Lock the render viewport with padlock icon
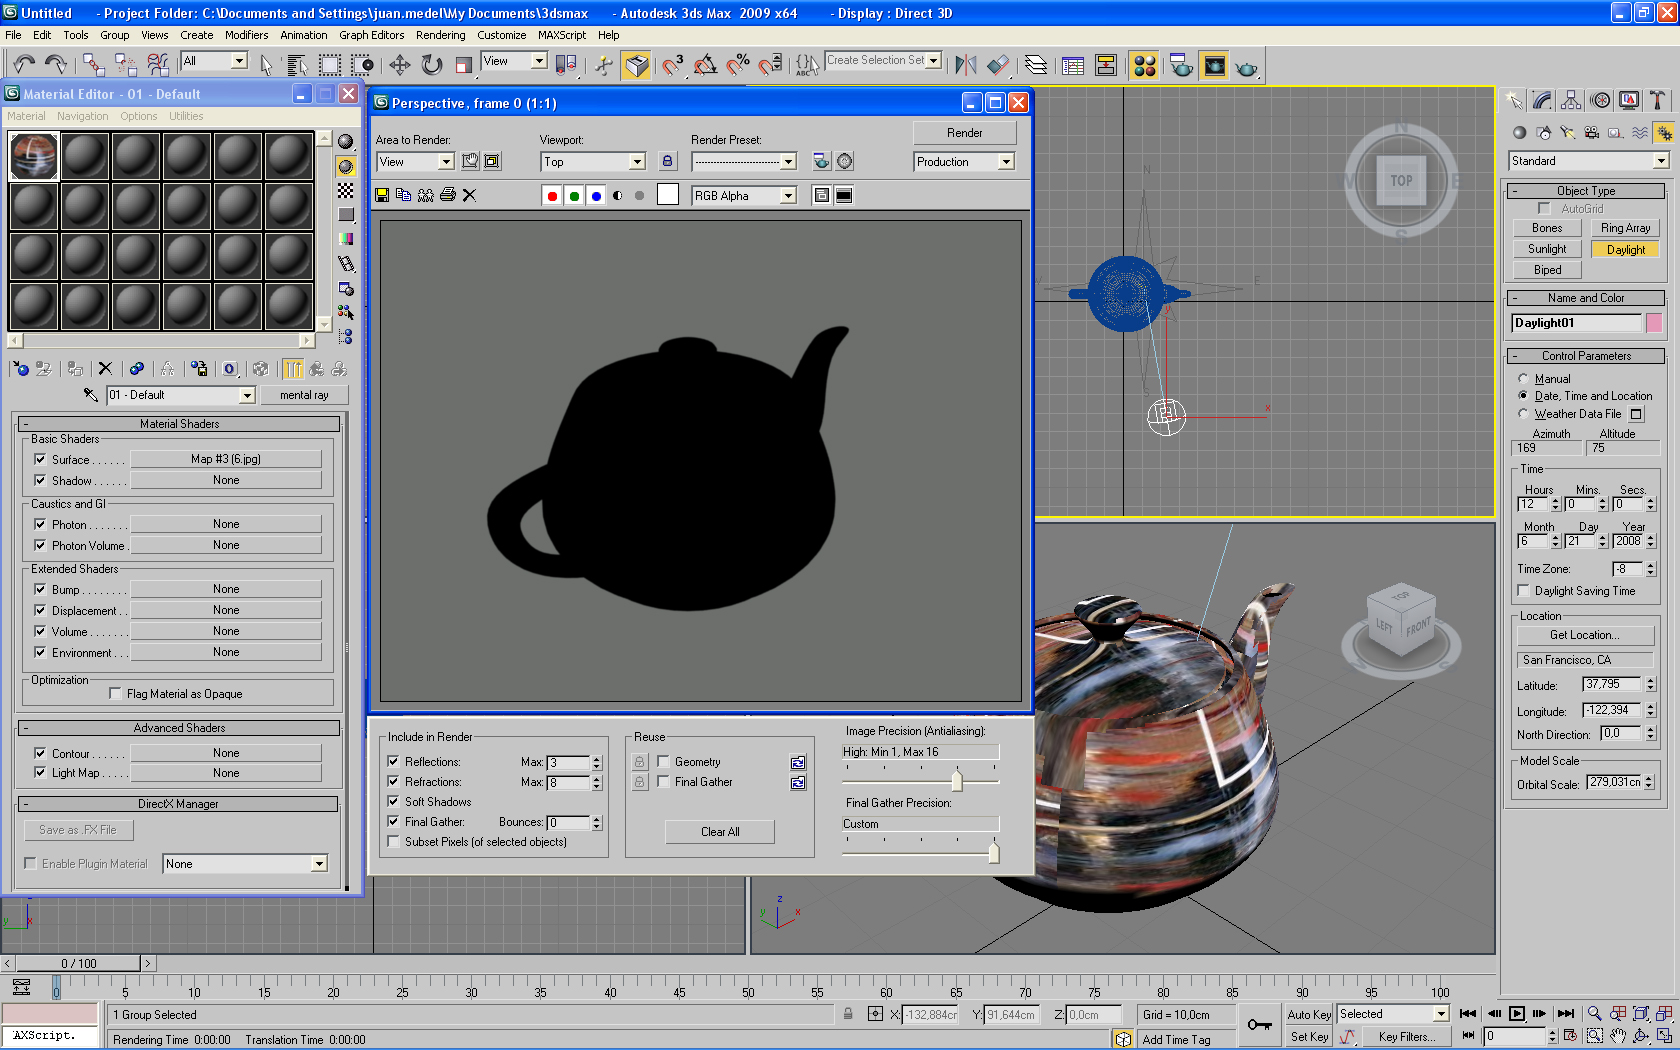 point(668,161)
